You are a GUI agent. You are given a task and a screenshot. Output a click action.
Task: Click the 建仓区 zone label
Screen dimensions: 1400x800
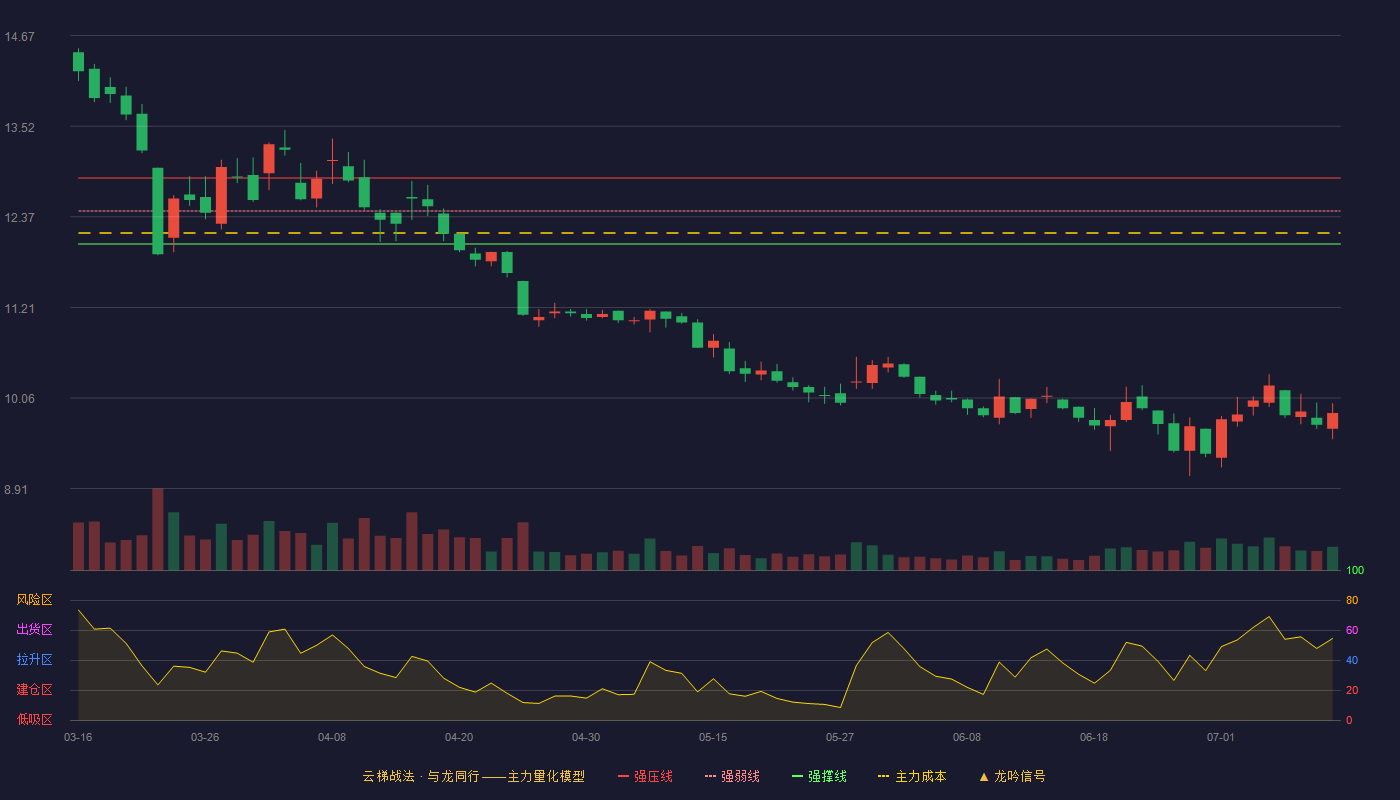(34, 690)
